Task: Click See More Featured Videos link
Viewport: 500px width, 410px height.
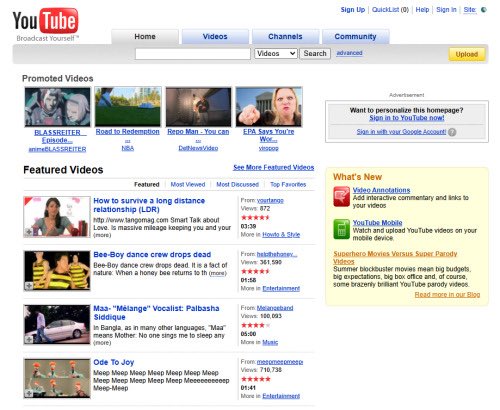Action: tap(274, 168)
